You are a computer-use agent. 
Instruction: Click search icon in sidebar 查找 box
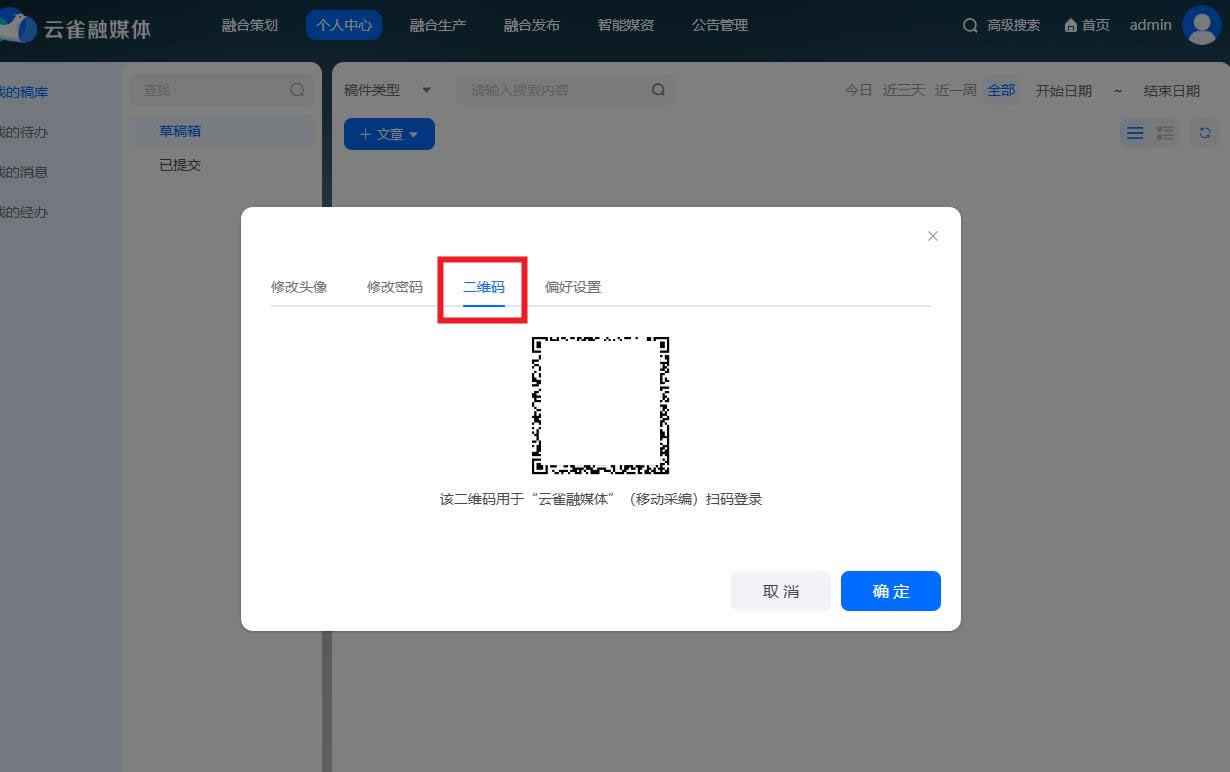297,89
